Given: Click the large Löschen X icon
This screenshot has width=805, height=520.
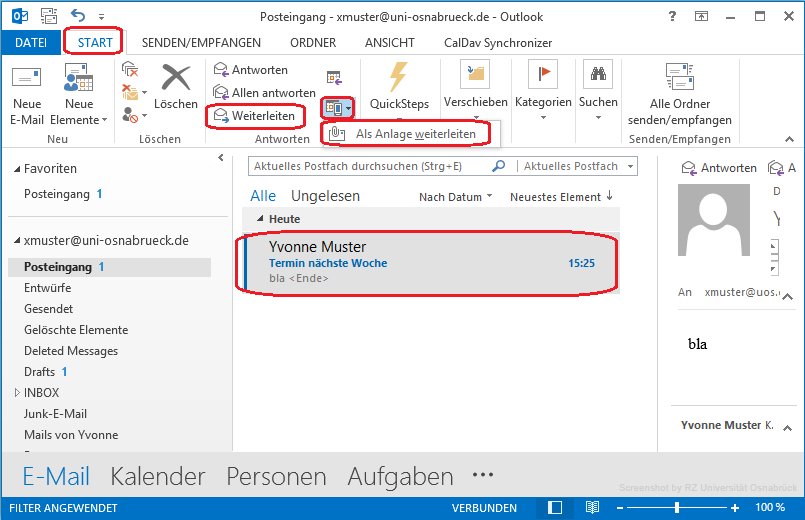Looking at the screenshot, I should pyautogui.click(x=176, y=78).
